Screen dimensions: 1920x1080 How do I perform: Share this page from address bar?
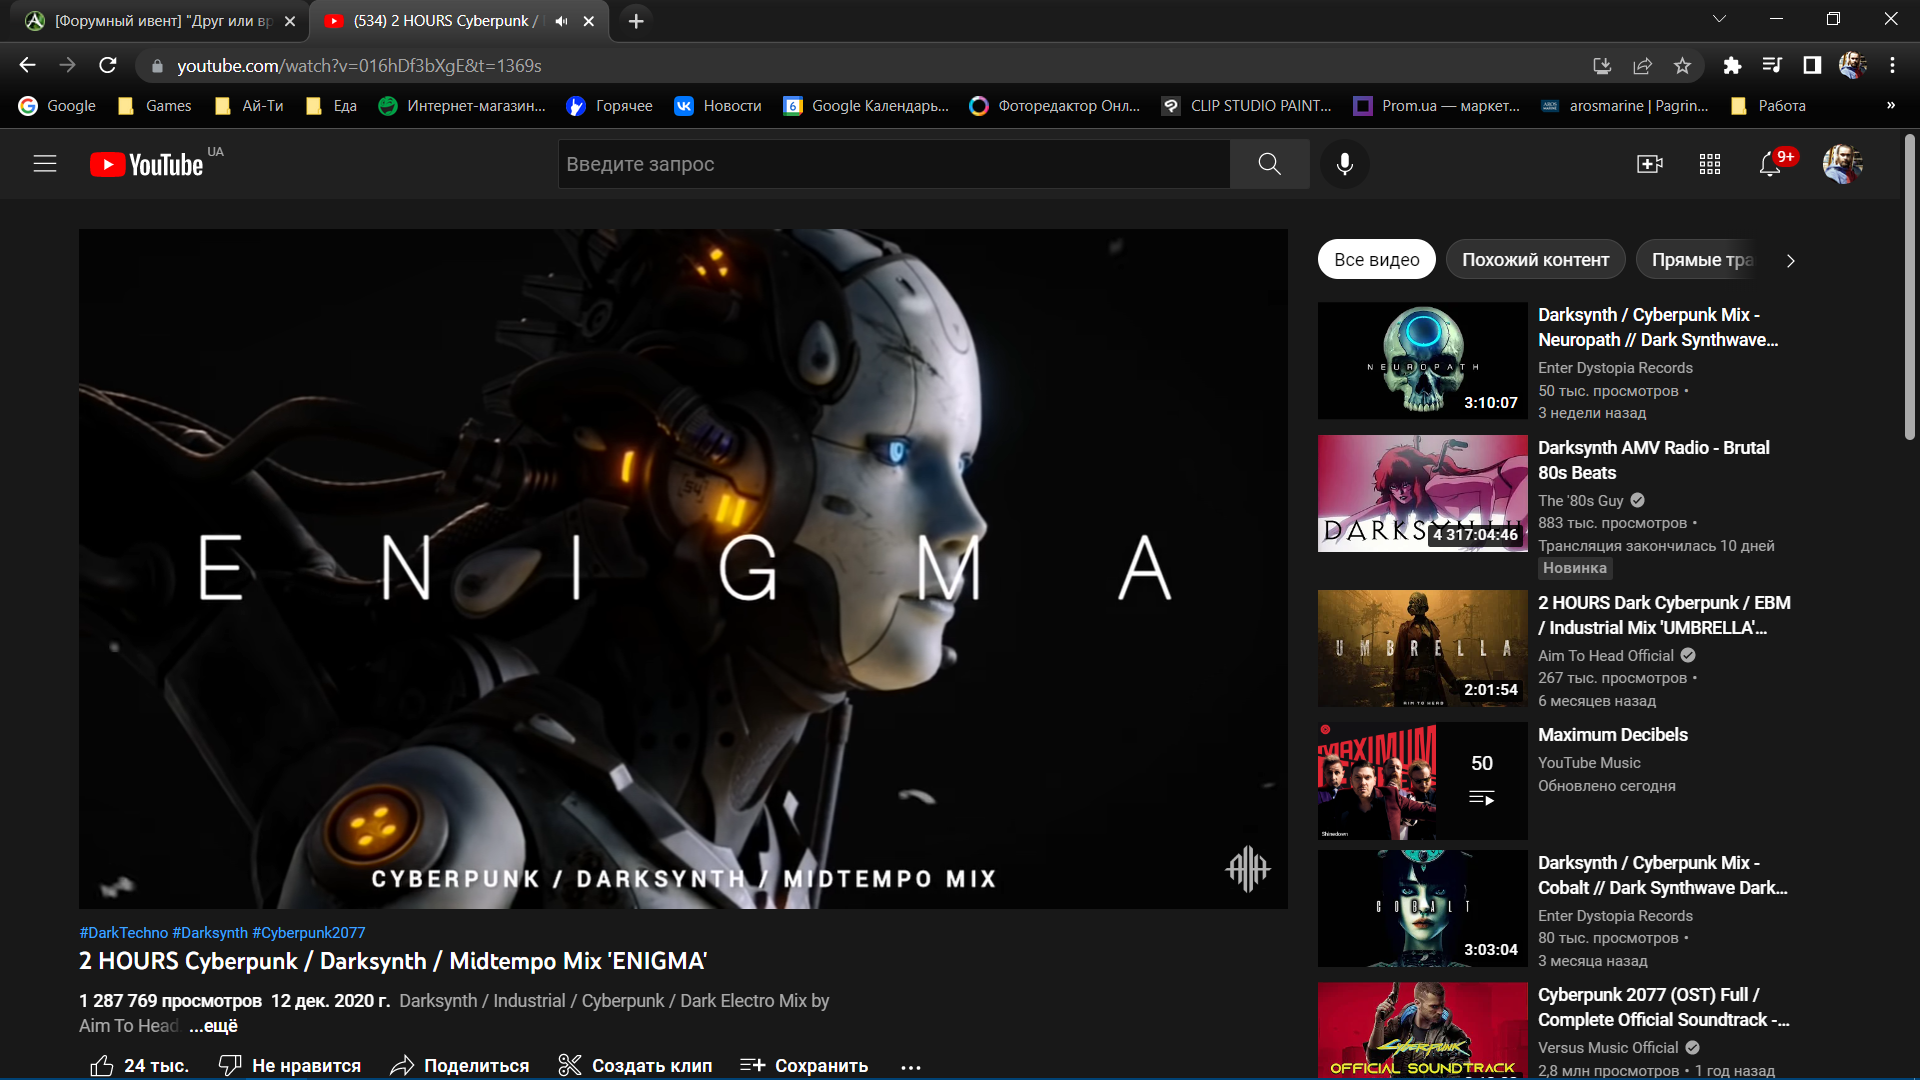[1642, 65]
